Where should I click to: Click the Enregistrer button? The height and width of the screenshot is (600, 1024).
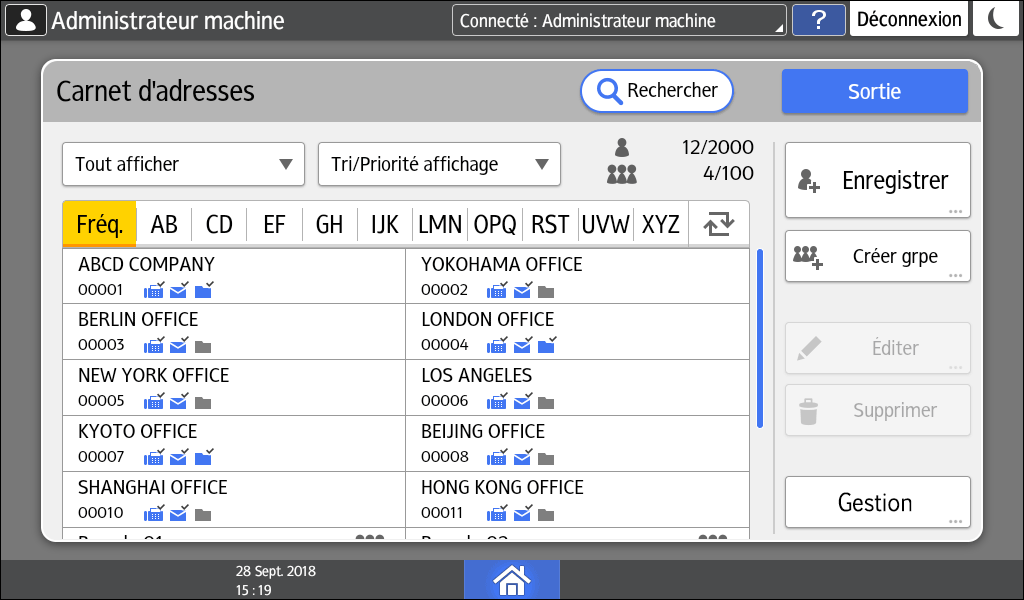[x=877, y=180]
